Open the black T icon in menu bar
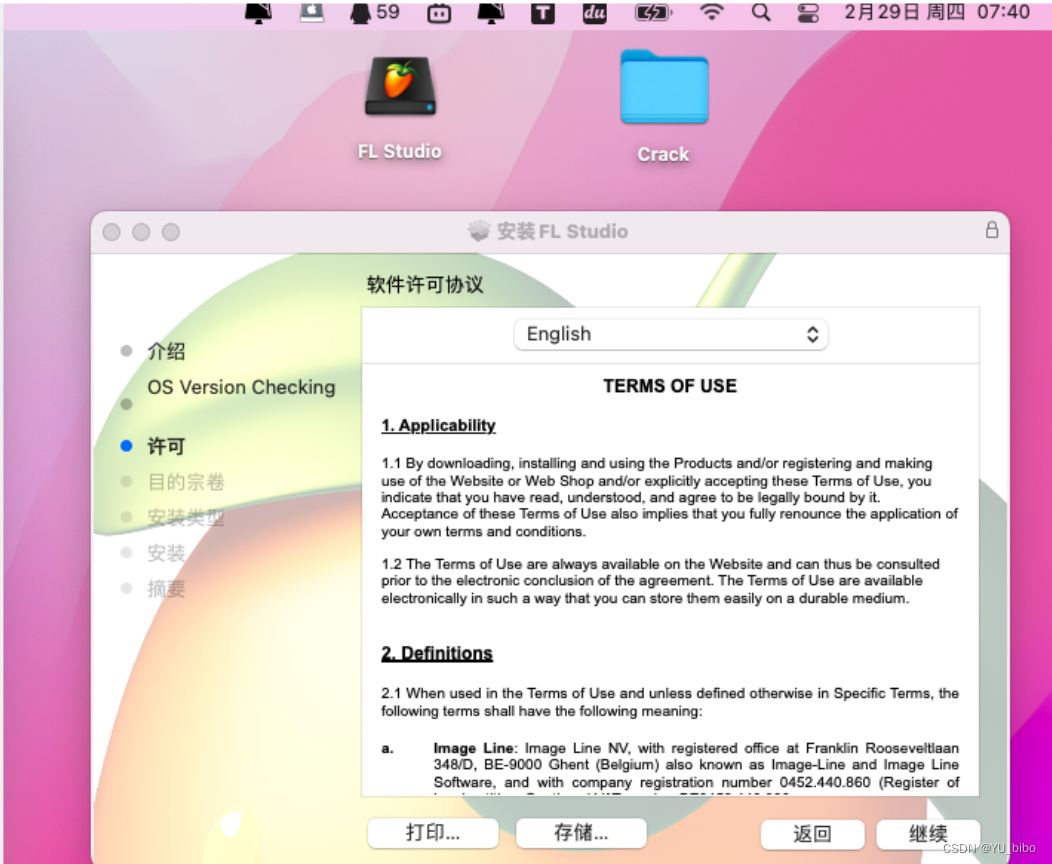Viewport: 1052px width, 864px height. click(543, 13)
